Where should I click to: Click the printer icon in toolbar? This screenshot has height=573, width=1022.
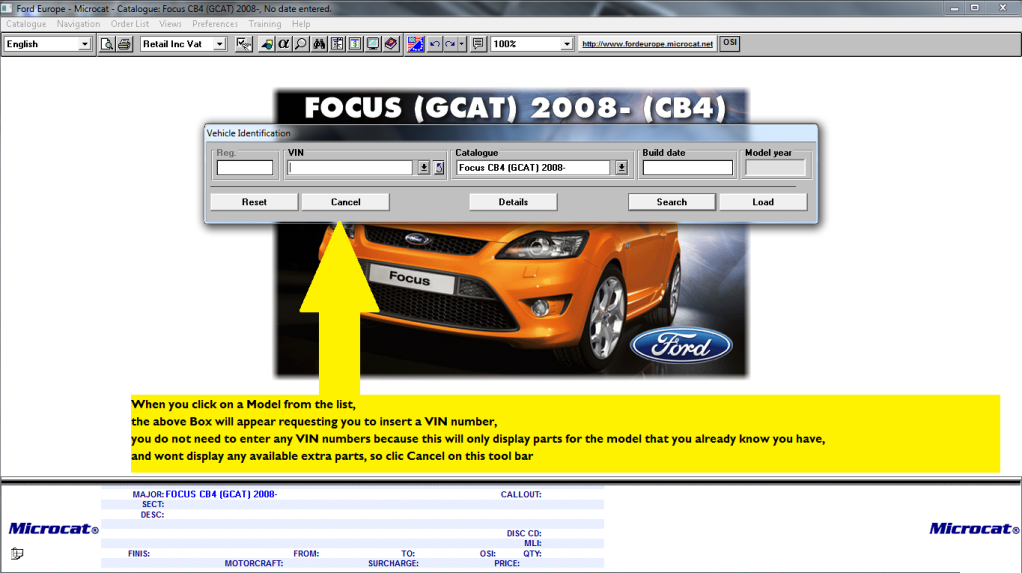coord(124,44)
